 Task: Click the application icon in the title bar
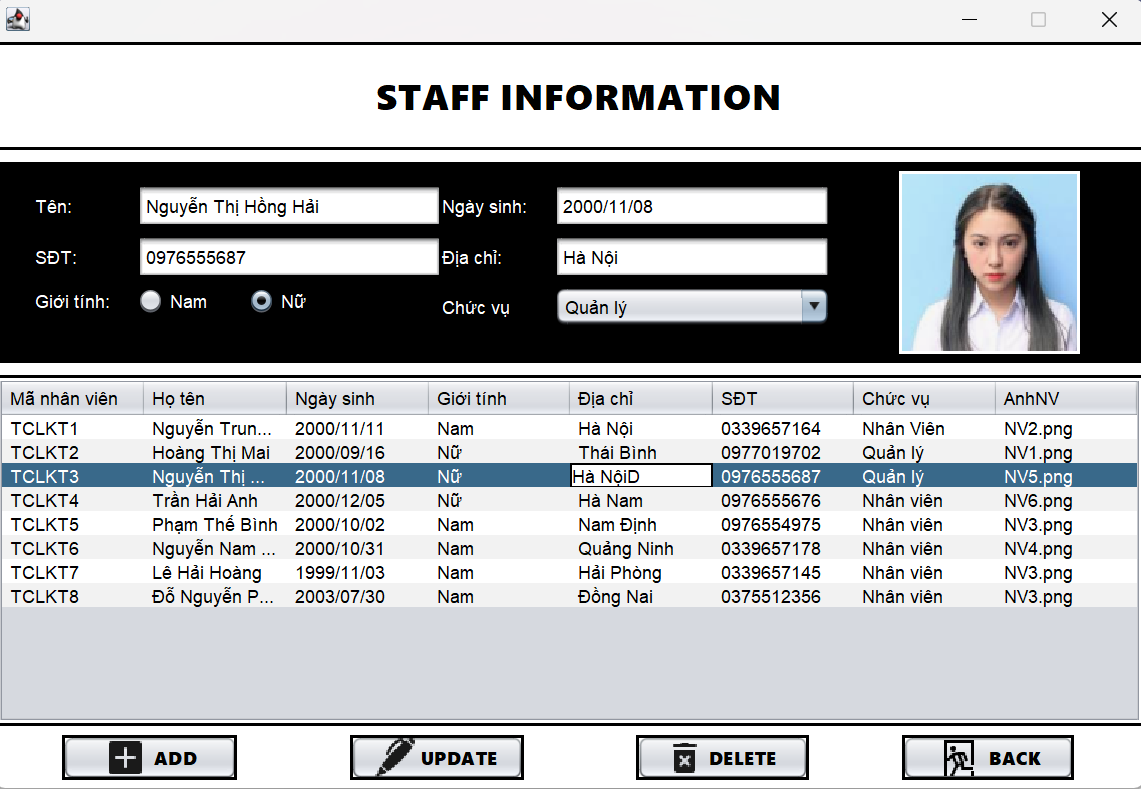click(18, 19)
